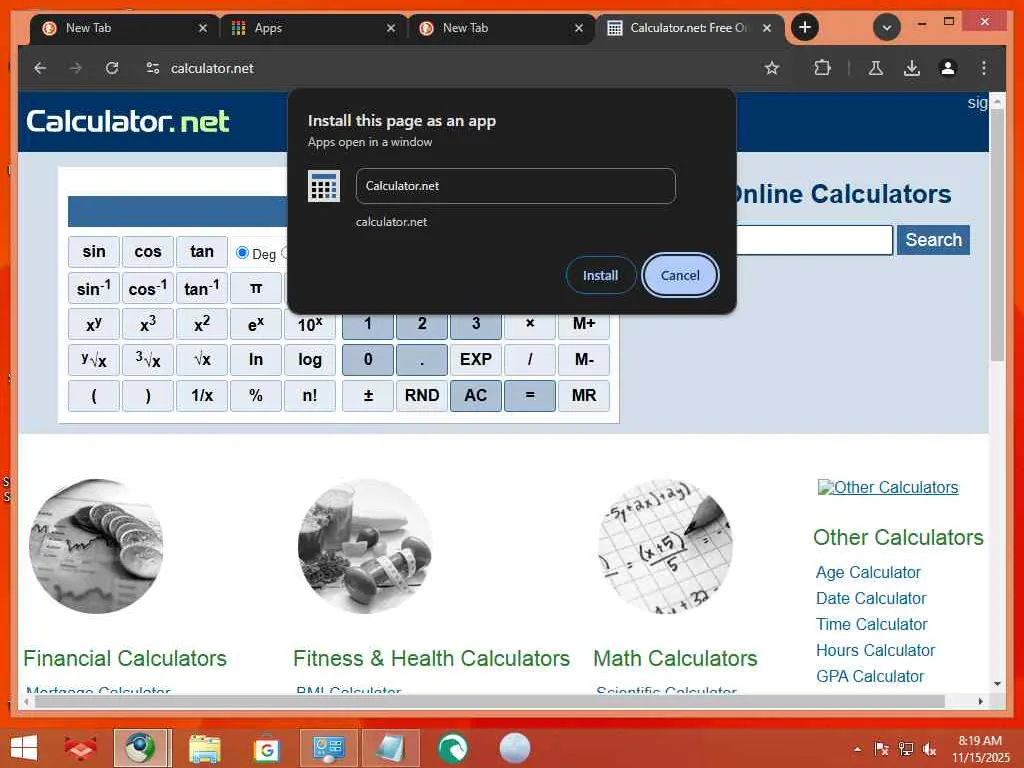Click the cos calculator key
Screen dimensions: 1024x768
point(148,251)
